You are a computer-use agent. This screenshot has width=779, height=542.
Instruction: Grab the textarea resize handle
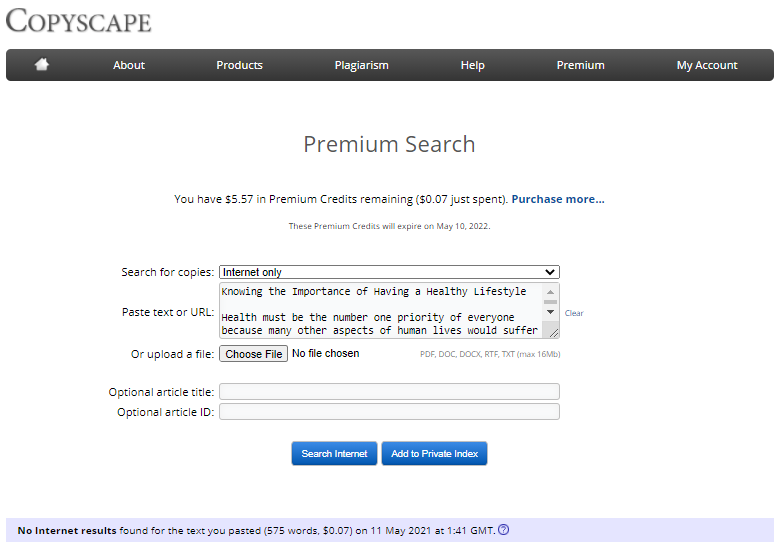[553, 333]
